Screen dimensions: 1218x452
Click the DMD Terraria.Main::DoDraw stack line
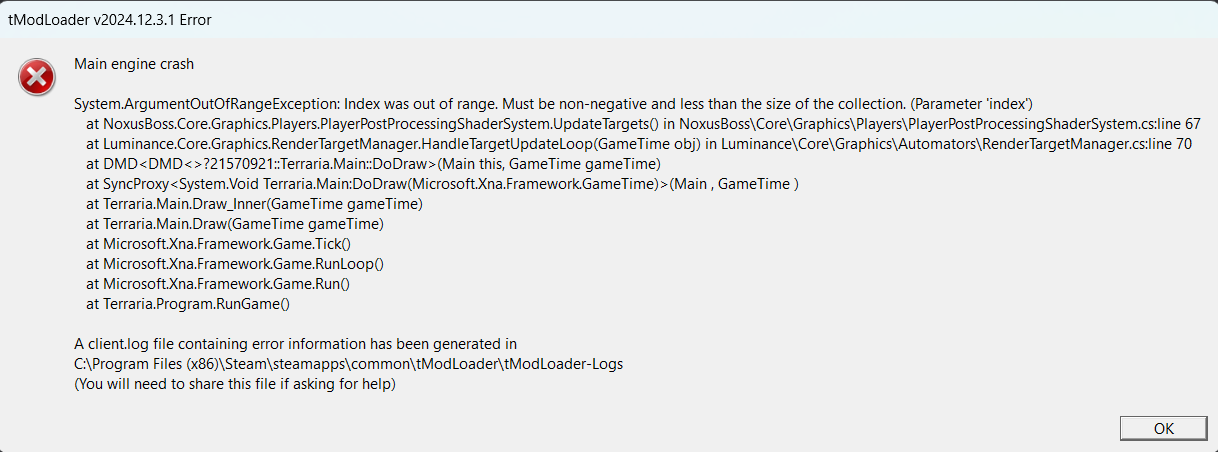(x=374, y=164)
